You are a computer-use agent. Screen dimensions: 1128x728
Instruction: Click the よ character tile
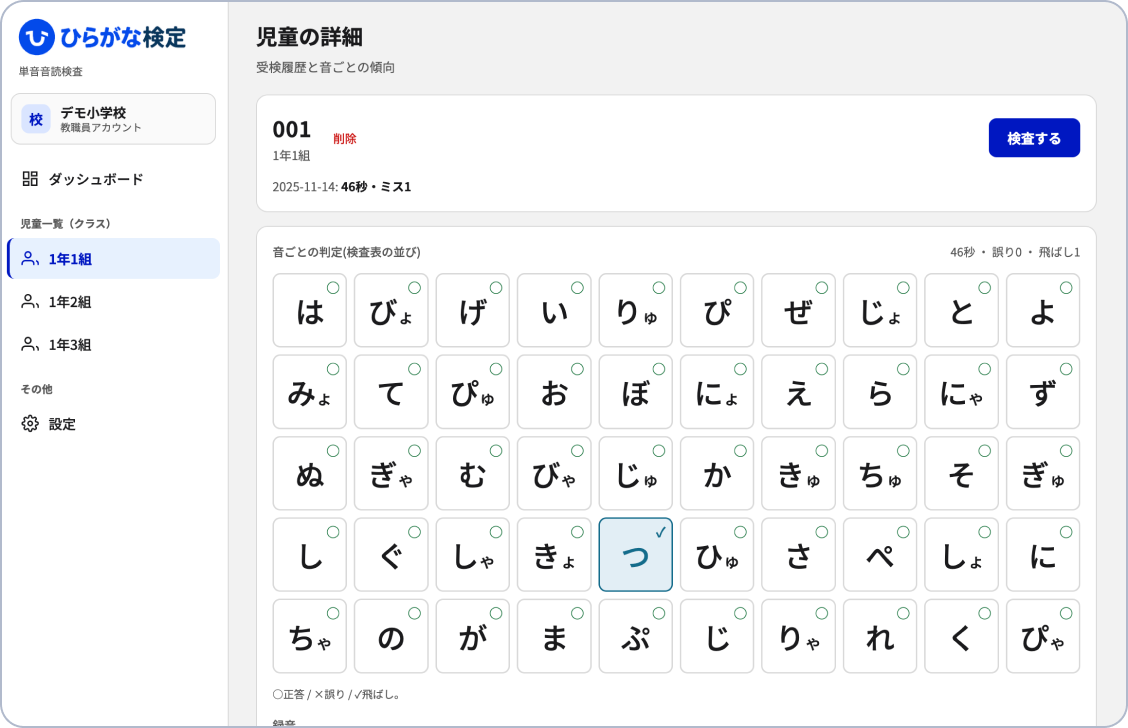click(1043, 310)
